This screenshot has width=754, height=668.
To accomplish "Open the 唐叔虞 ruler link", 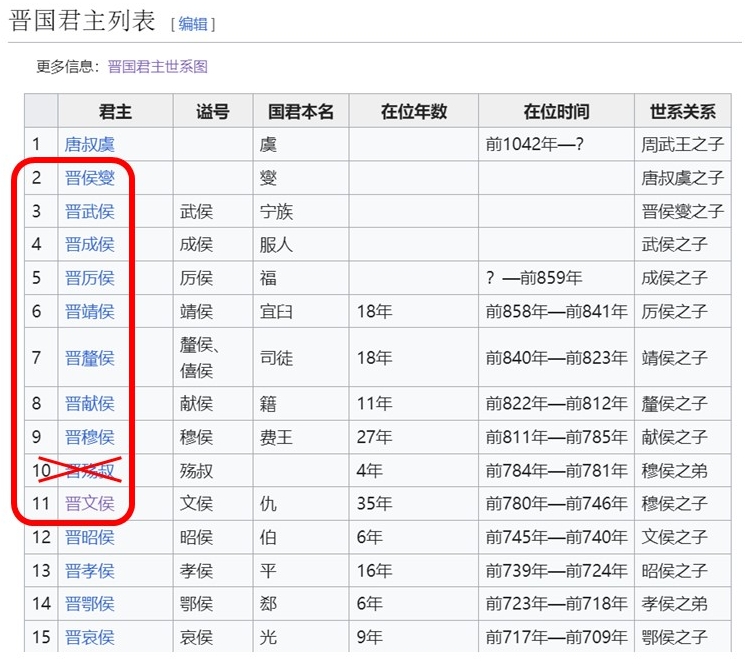I will click(90, 145).
